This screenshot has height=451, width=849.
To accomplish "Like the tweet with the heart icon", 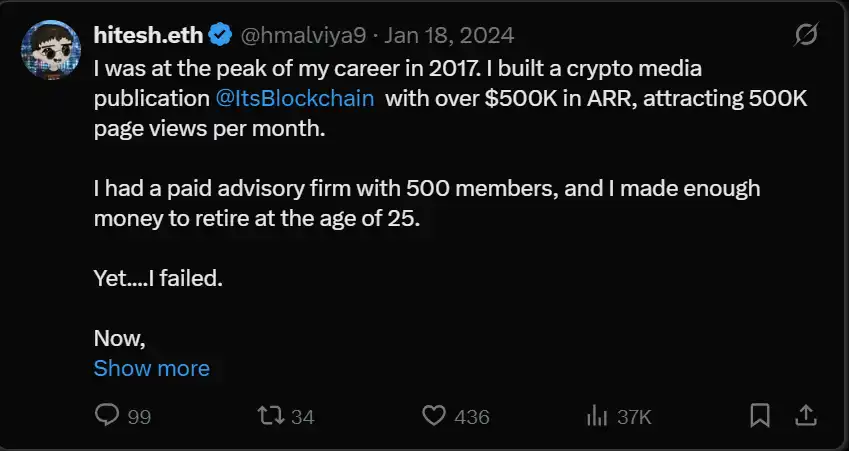I will (433, 415).
